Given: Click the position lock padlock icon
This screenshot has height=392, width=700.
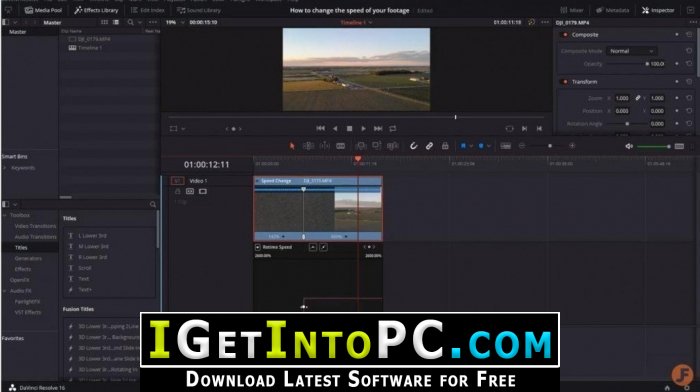Looking at the screenshot, I should coord(445,146).
